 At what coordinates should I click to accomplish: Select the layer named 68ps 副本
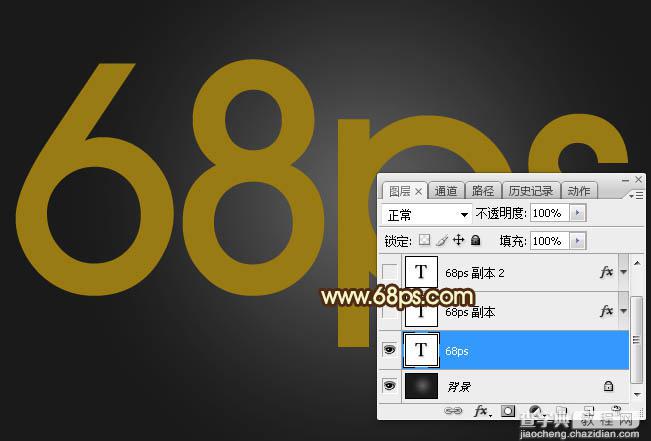pyautogui.click(x=470, y=312)
